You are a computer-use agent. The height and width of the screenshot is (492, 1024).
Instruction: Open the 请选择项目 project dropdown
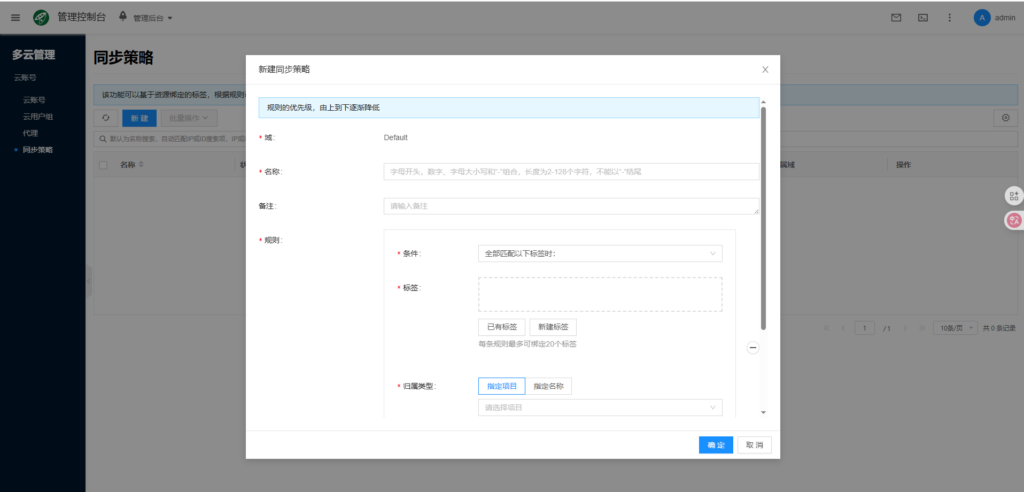click(600, 408)
